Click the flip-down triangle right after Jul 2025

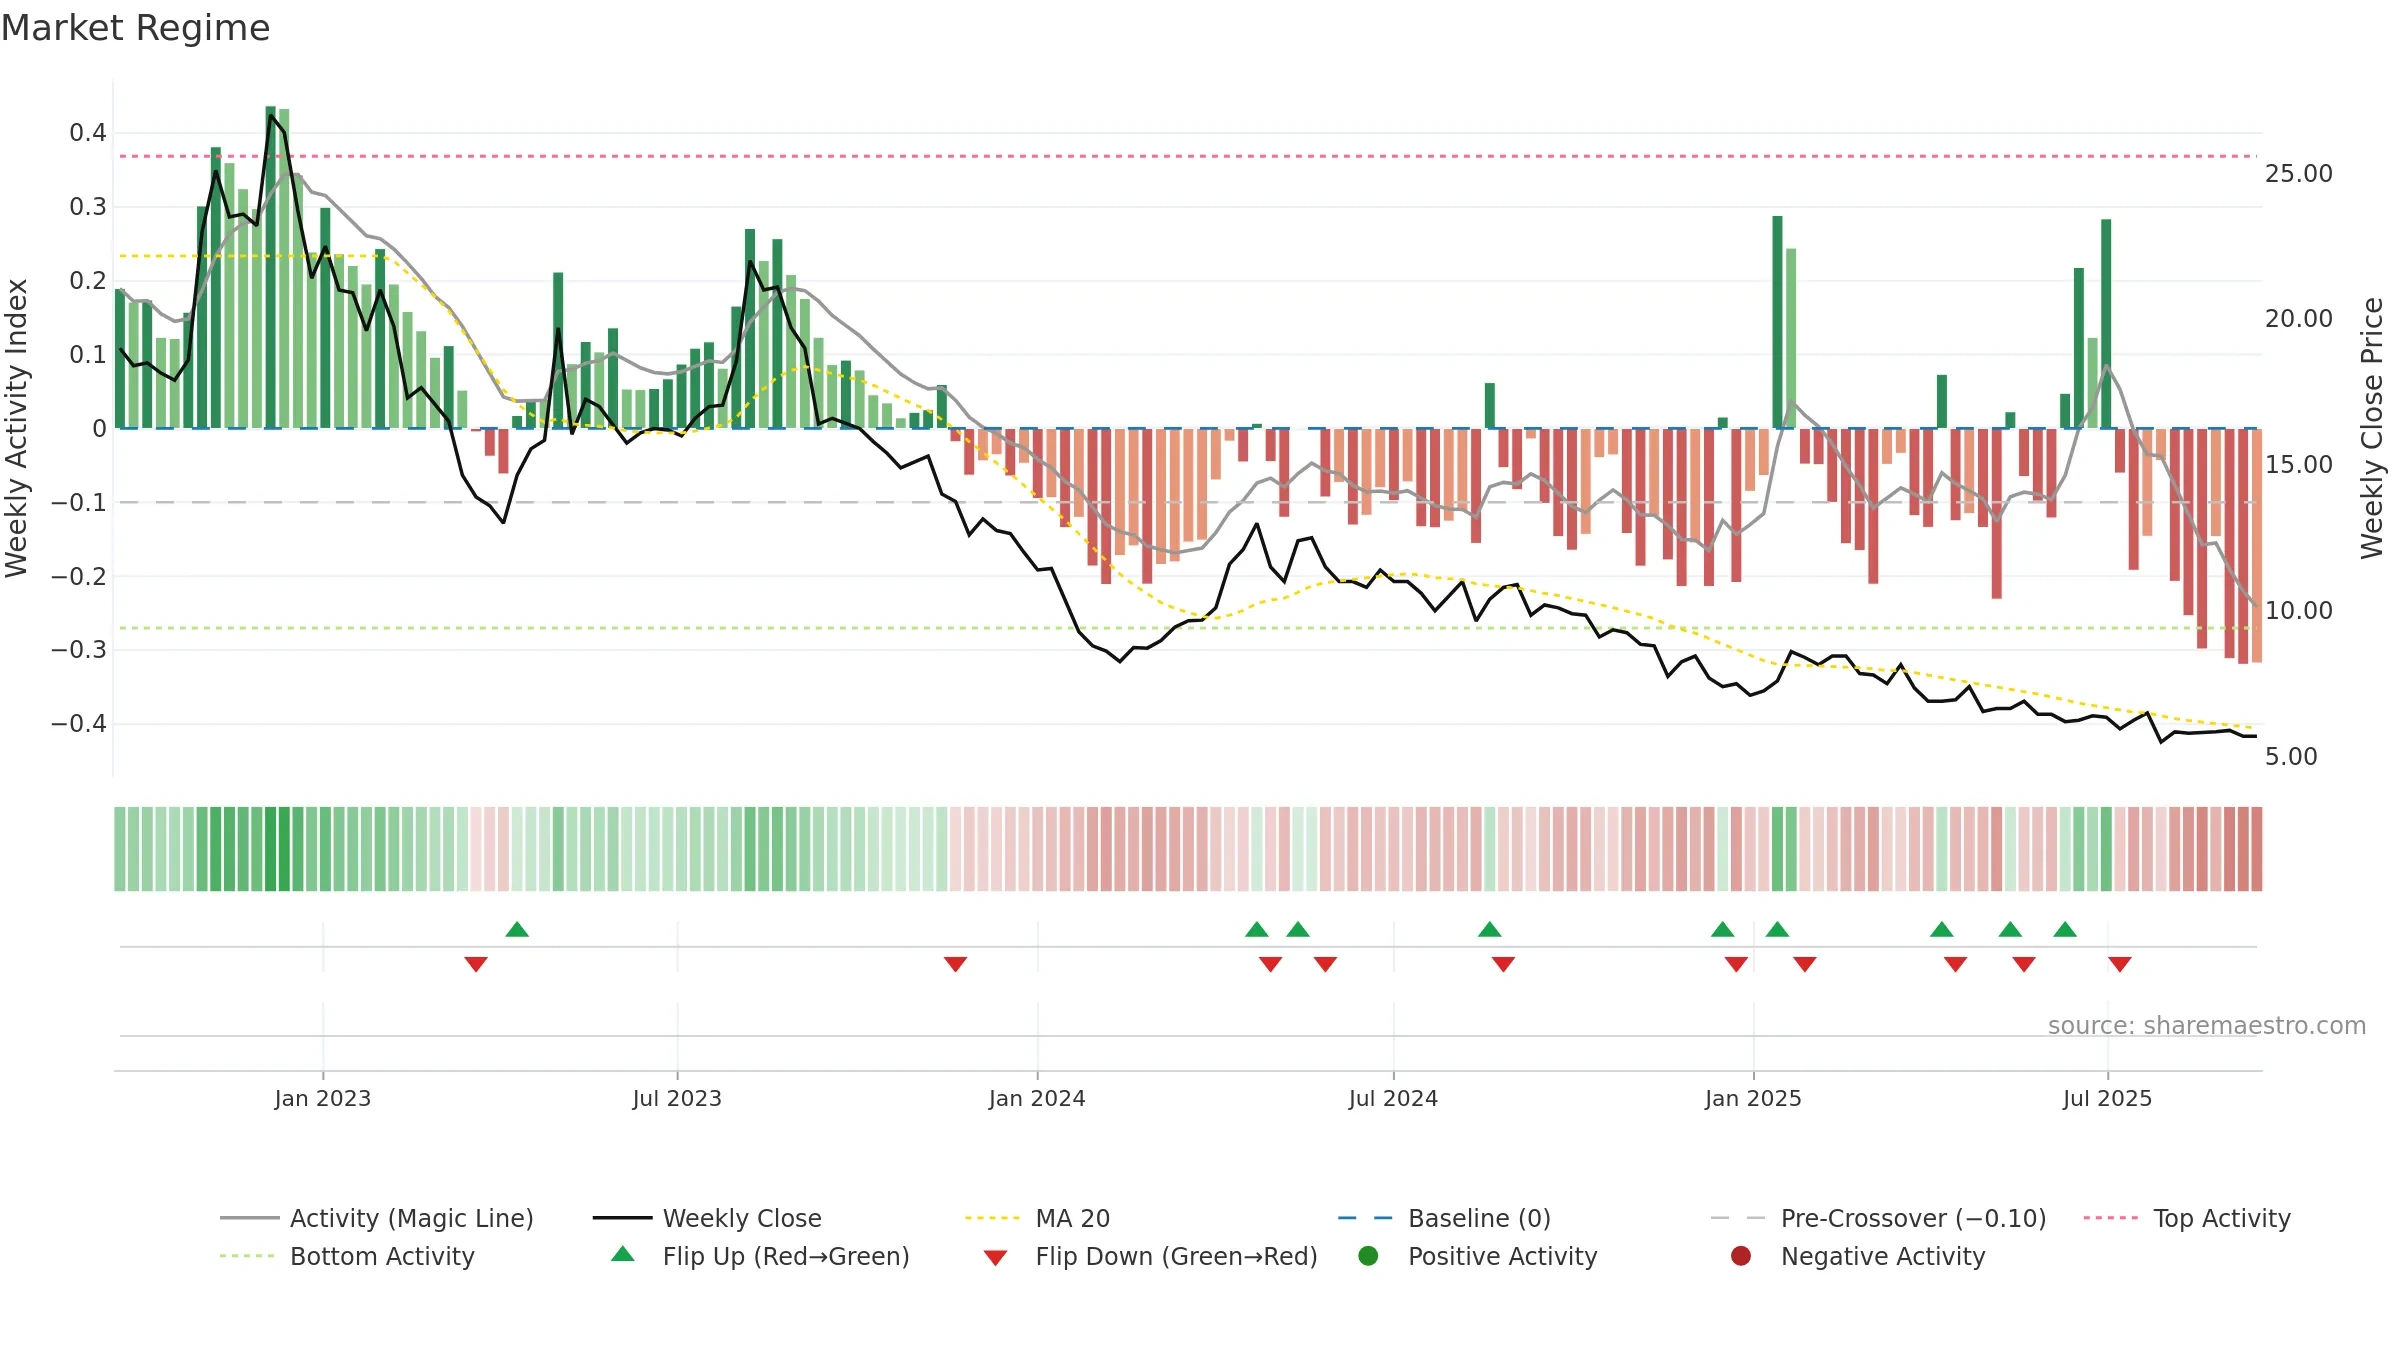click(x=2120, y=964)
